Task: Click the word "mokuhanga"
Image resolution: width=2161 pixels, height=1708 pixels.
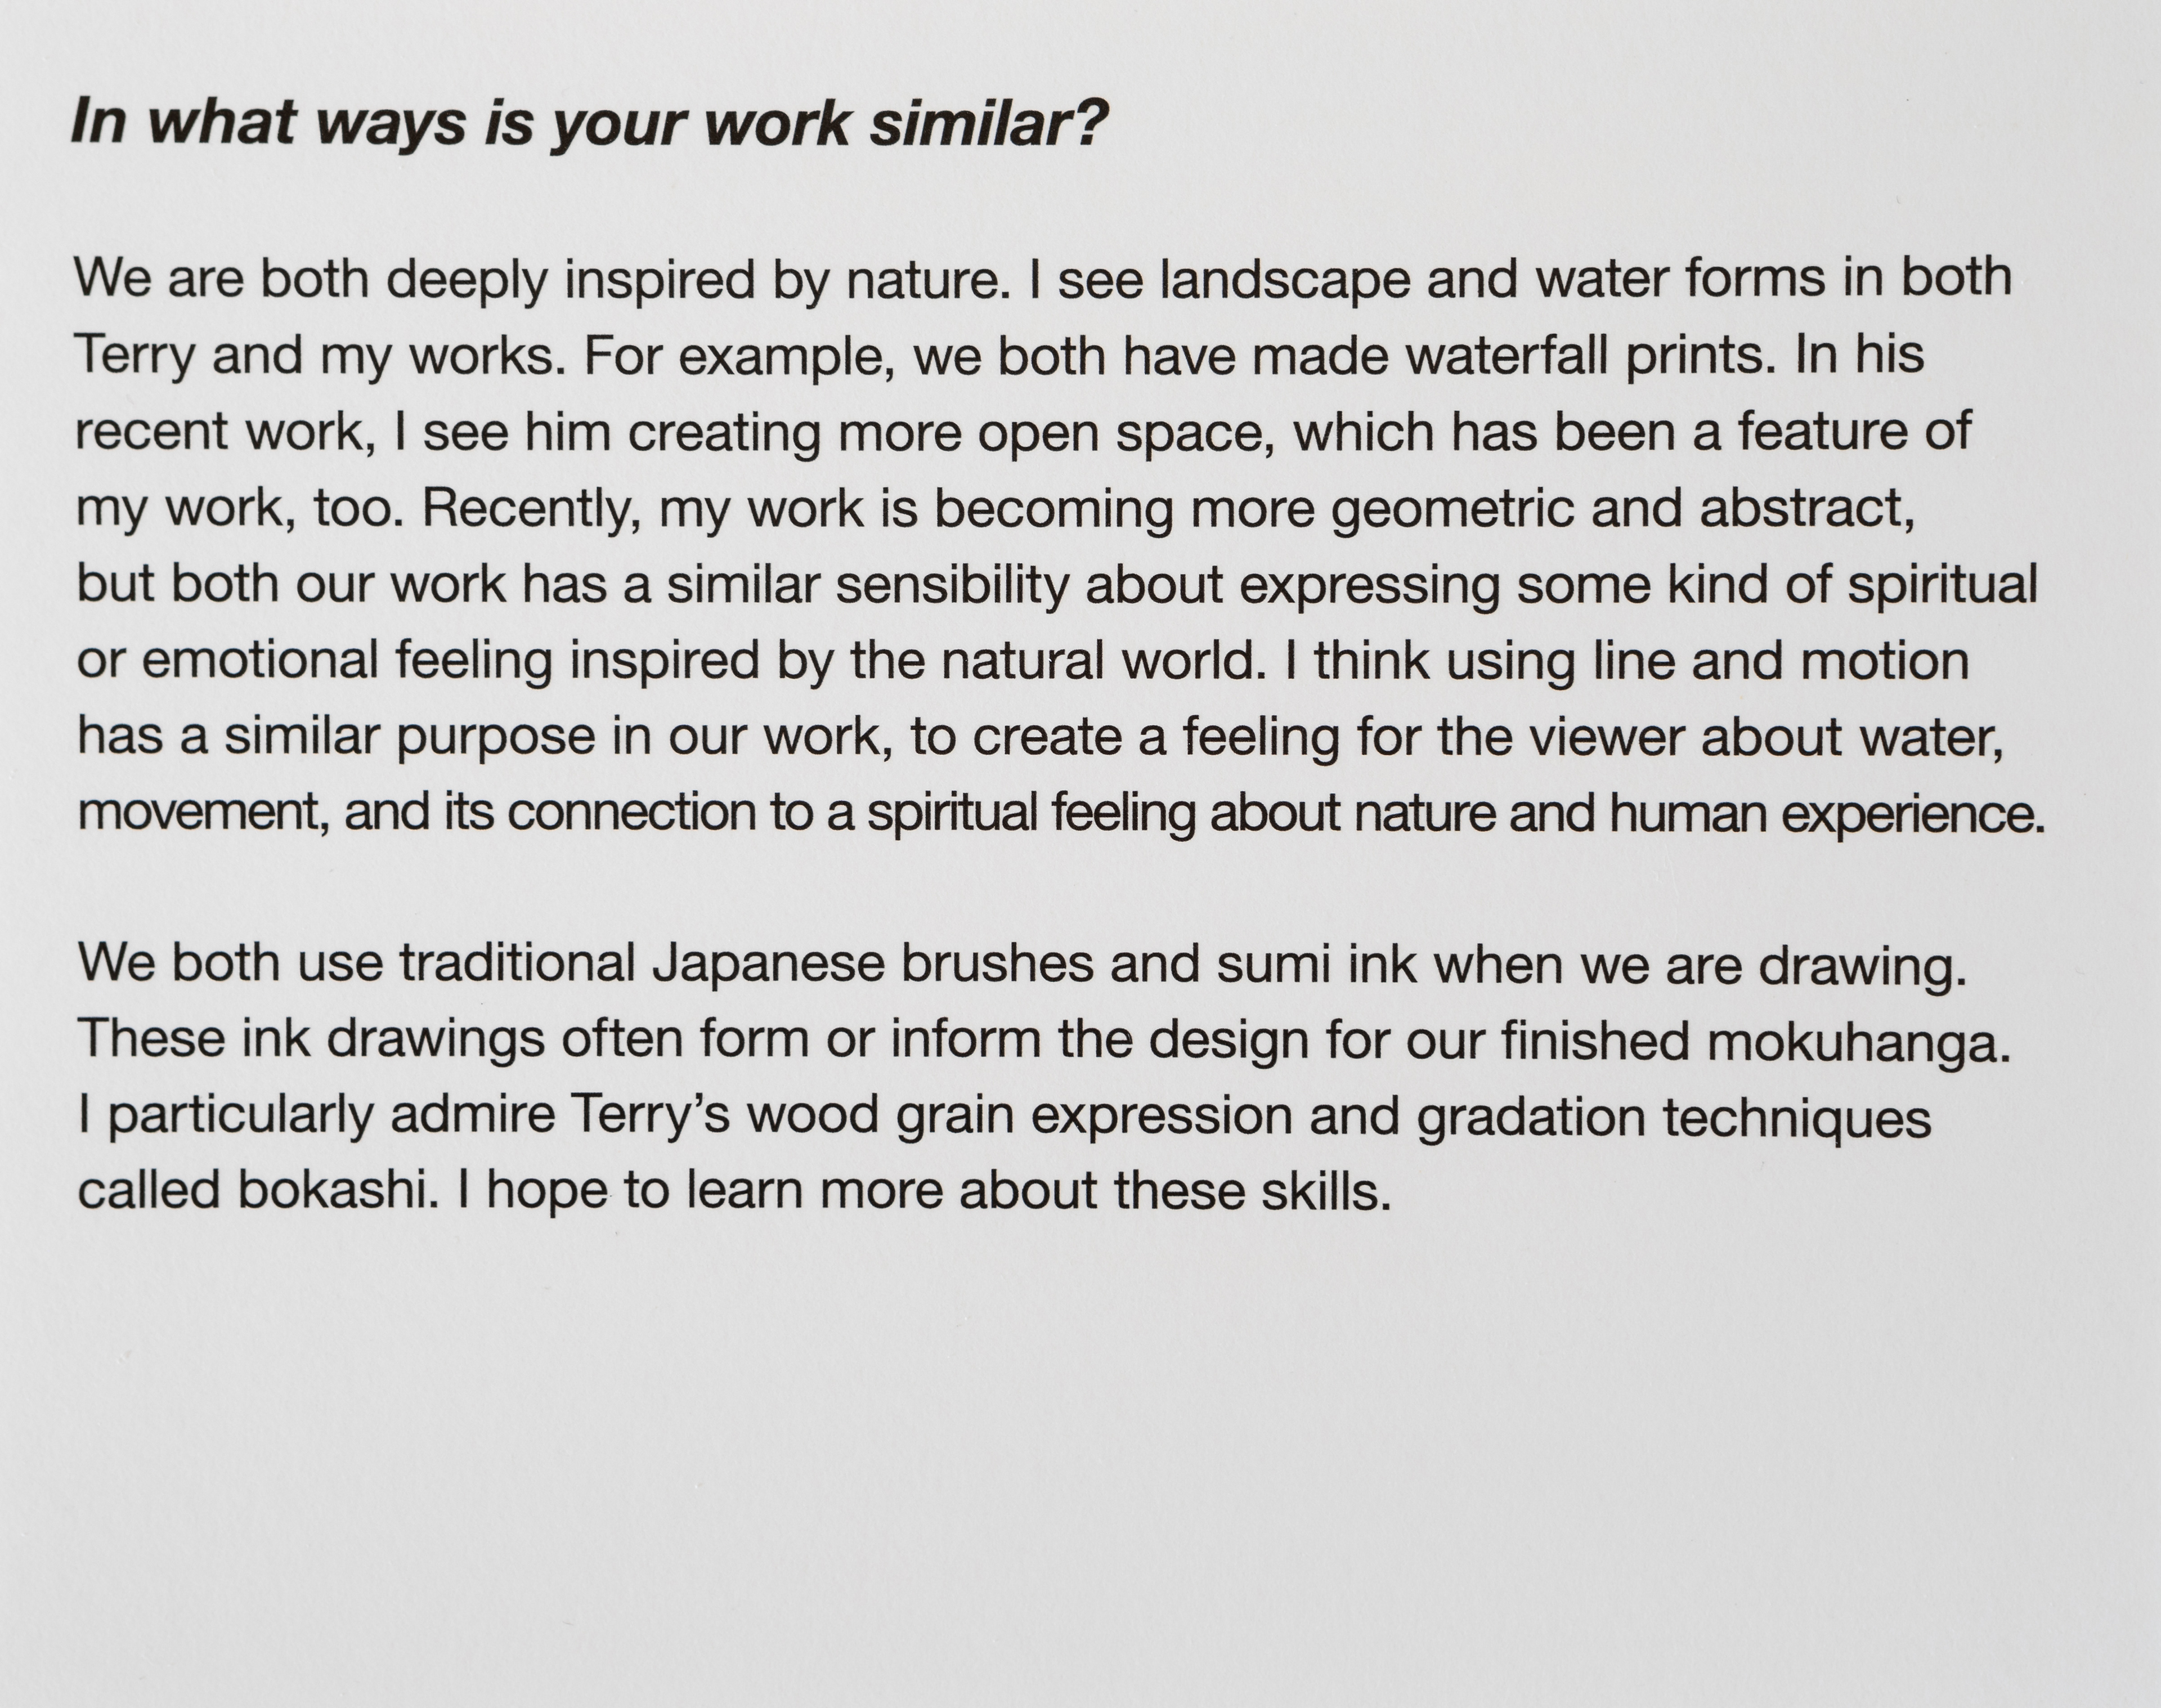Action: pyautogui.click(x=1857, y=1042)
